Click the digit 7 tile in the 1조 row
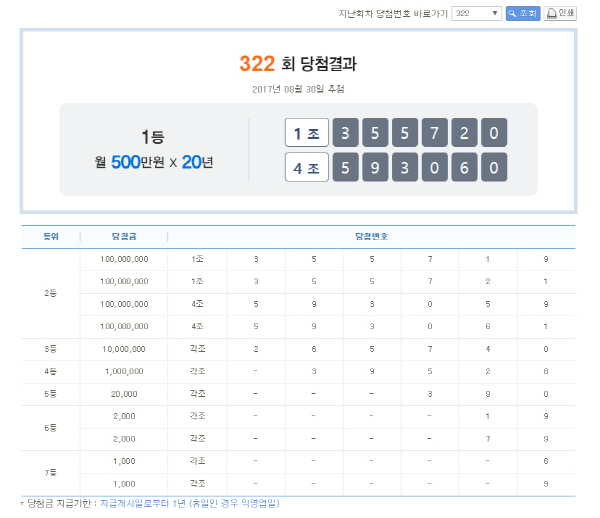This screenshot has height=518, width=600. pos(435,132)
